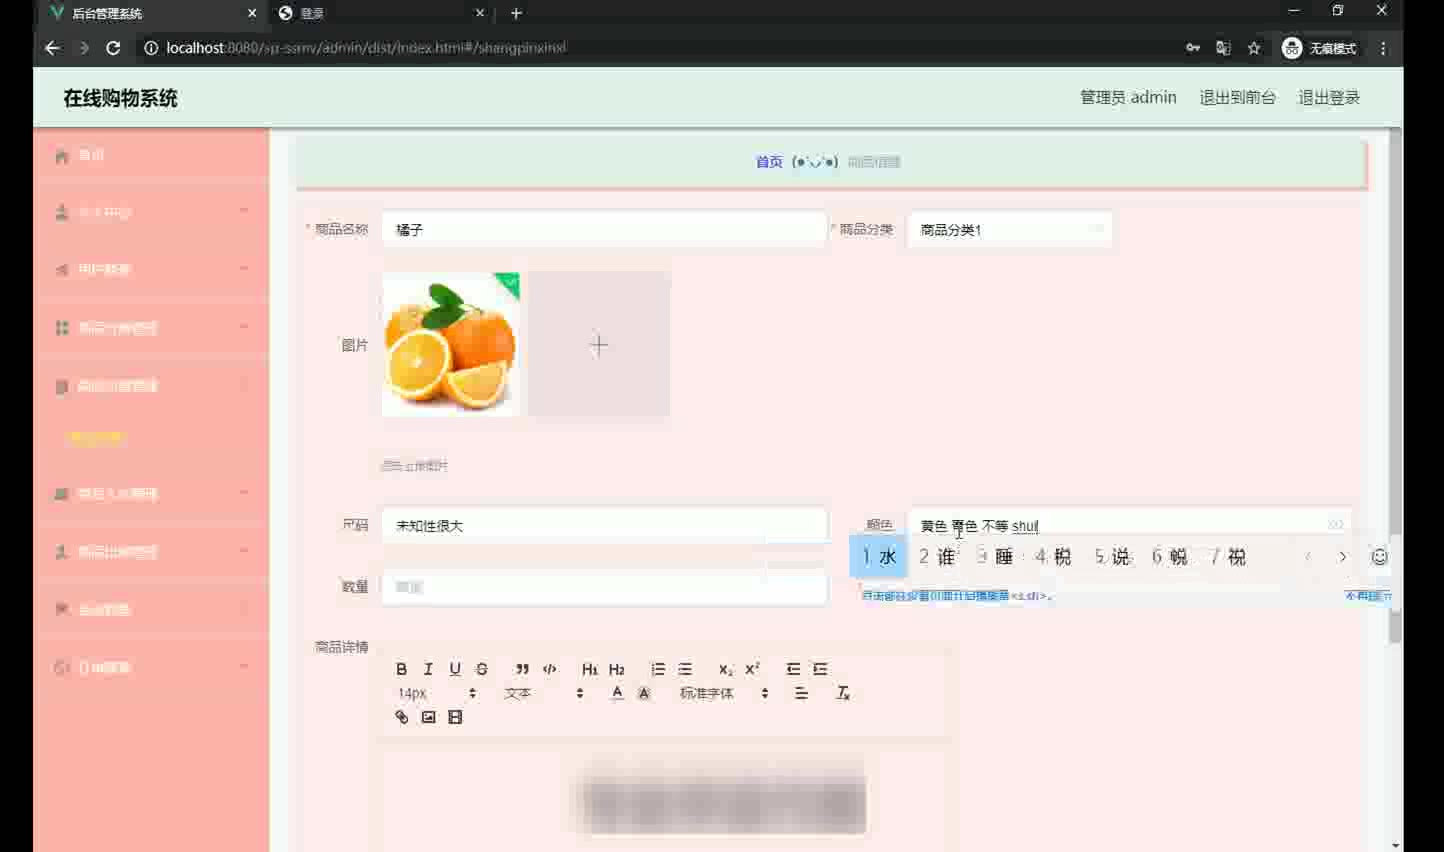Image resolution: width=1444 pixels, height=852 pixels.
Task: Open the home item in the sidebar
Action: (151, 155)
